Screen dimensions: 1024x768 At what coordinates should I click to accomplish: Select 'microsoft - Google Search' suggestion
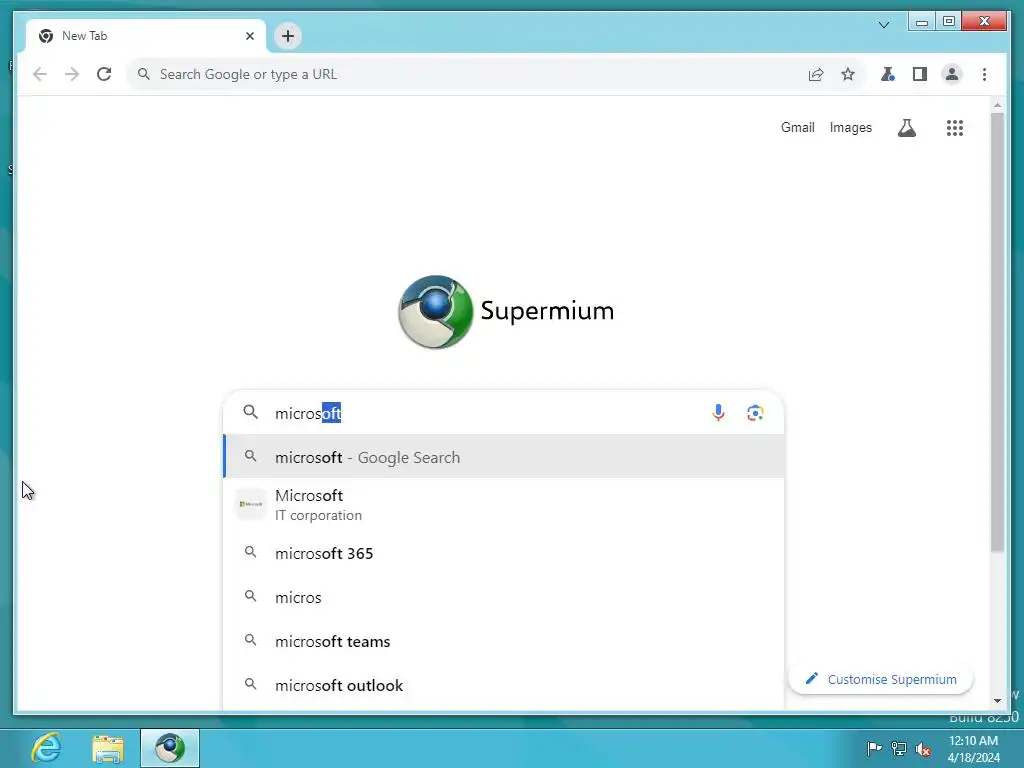pos(504,456)
